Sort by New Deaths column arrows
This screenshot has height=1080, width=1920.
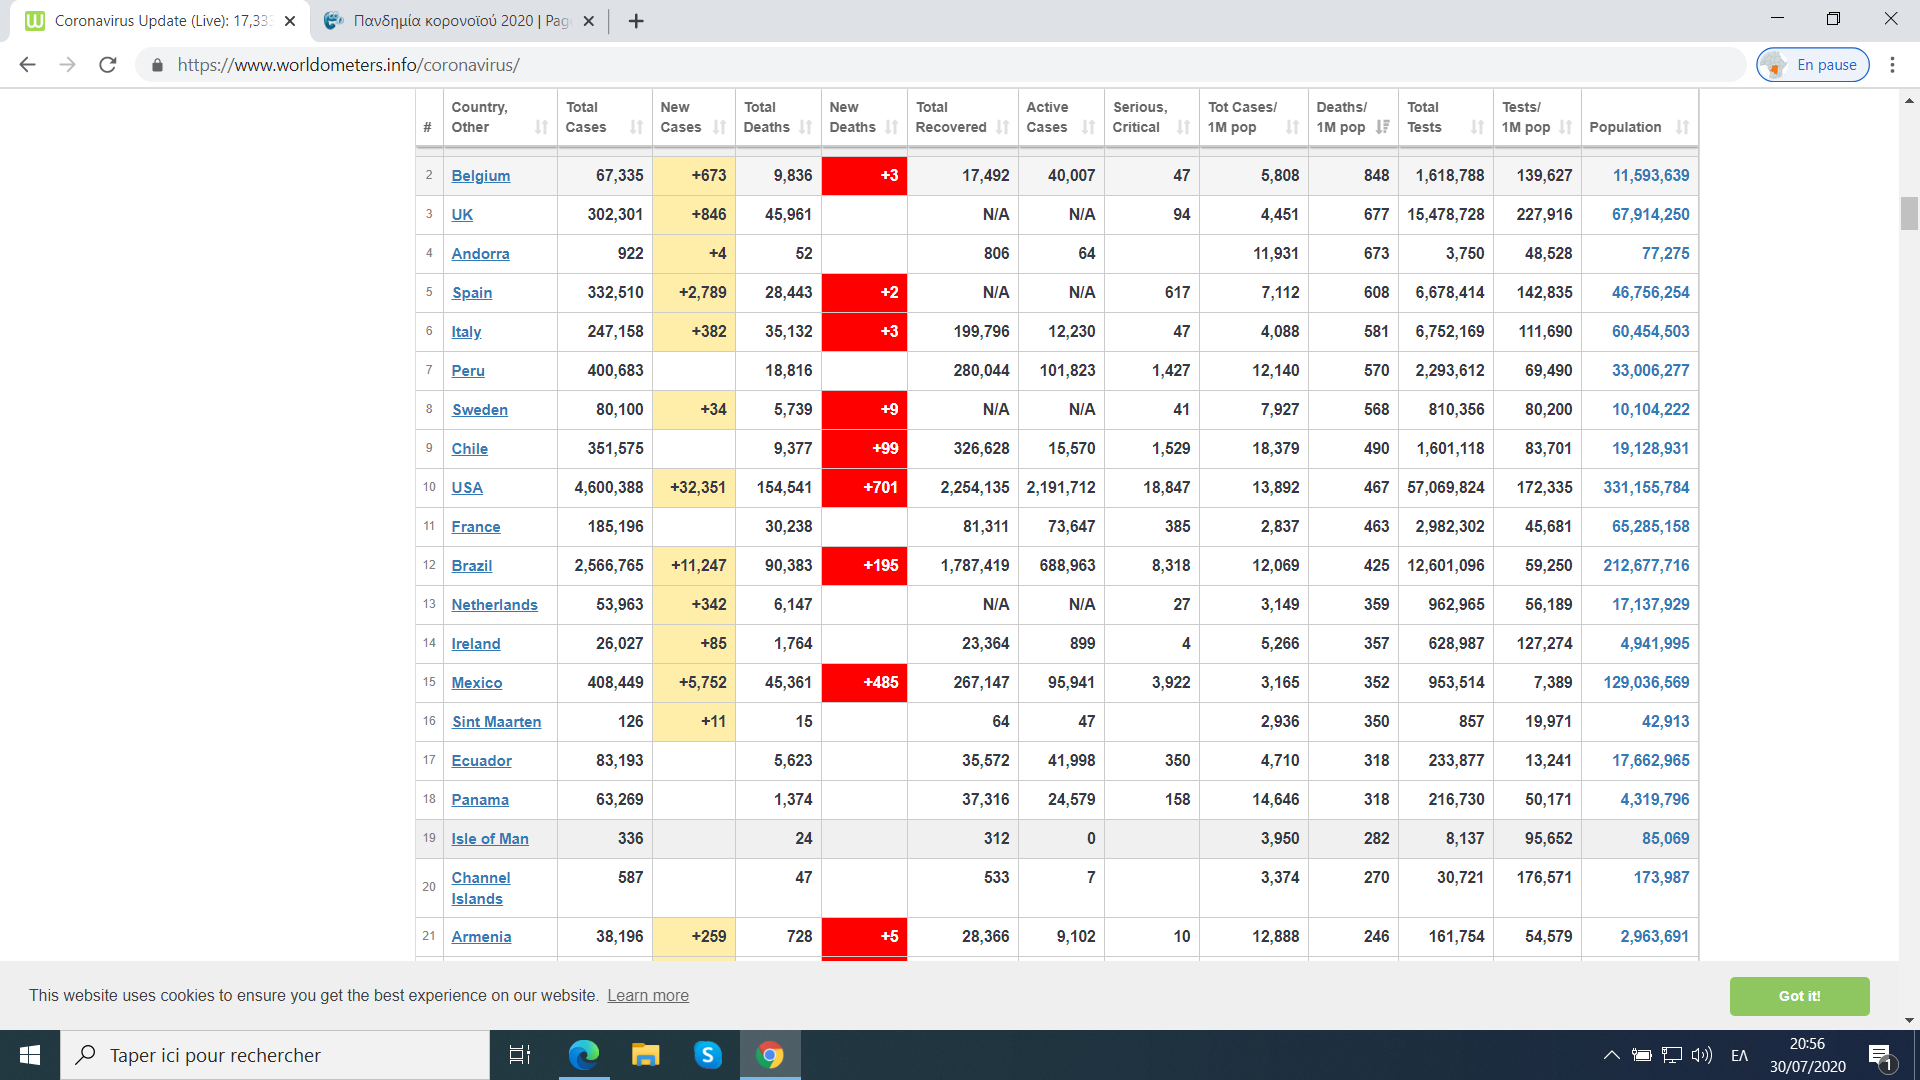(892, 127)
